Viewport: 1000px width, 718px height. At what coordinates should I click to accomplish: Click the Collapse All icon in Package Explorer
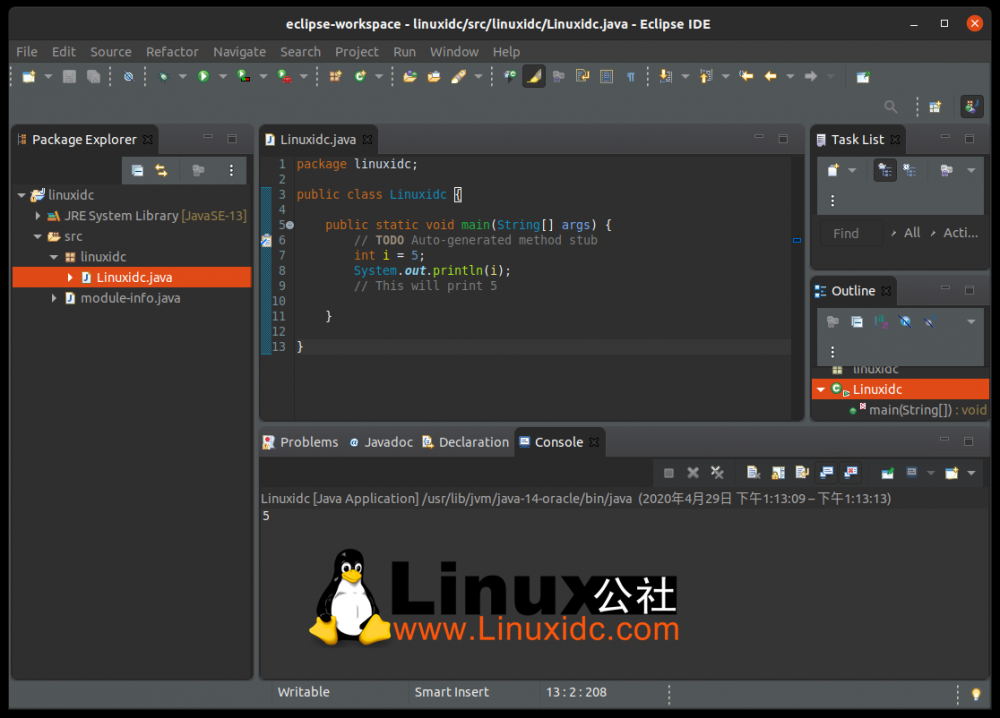click(x=137, y=171)
